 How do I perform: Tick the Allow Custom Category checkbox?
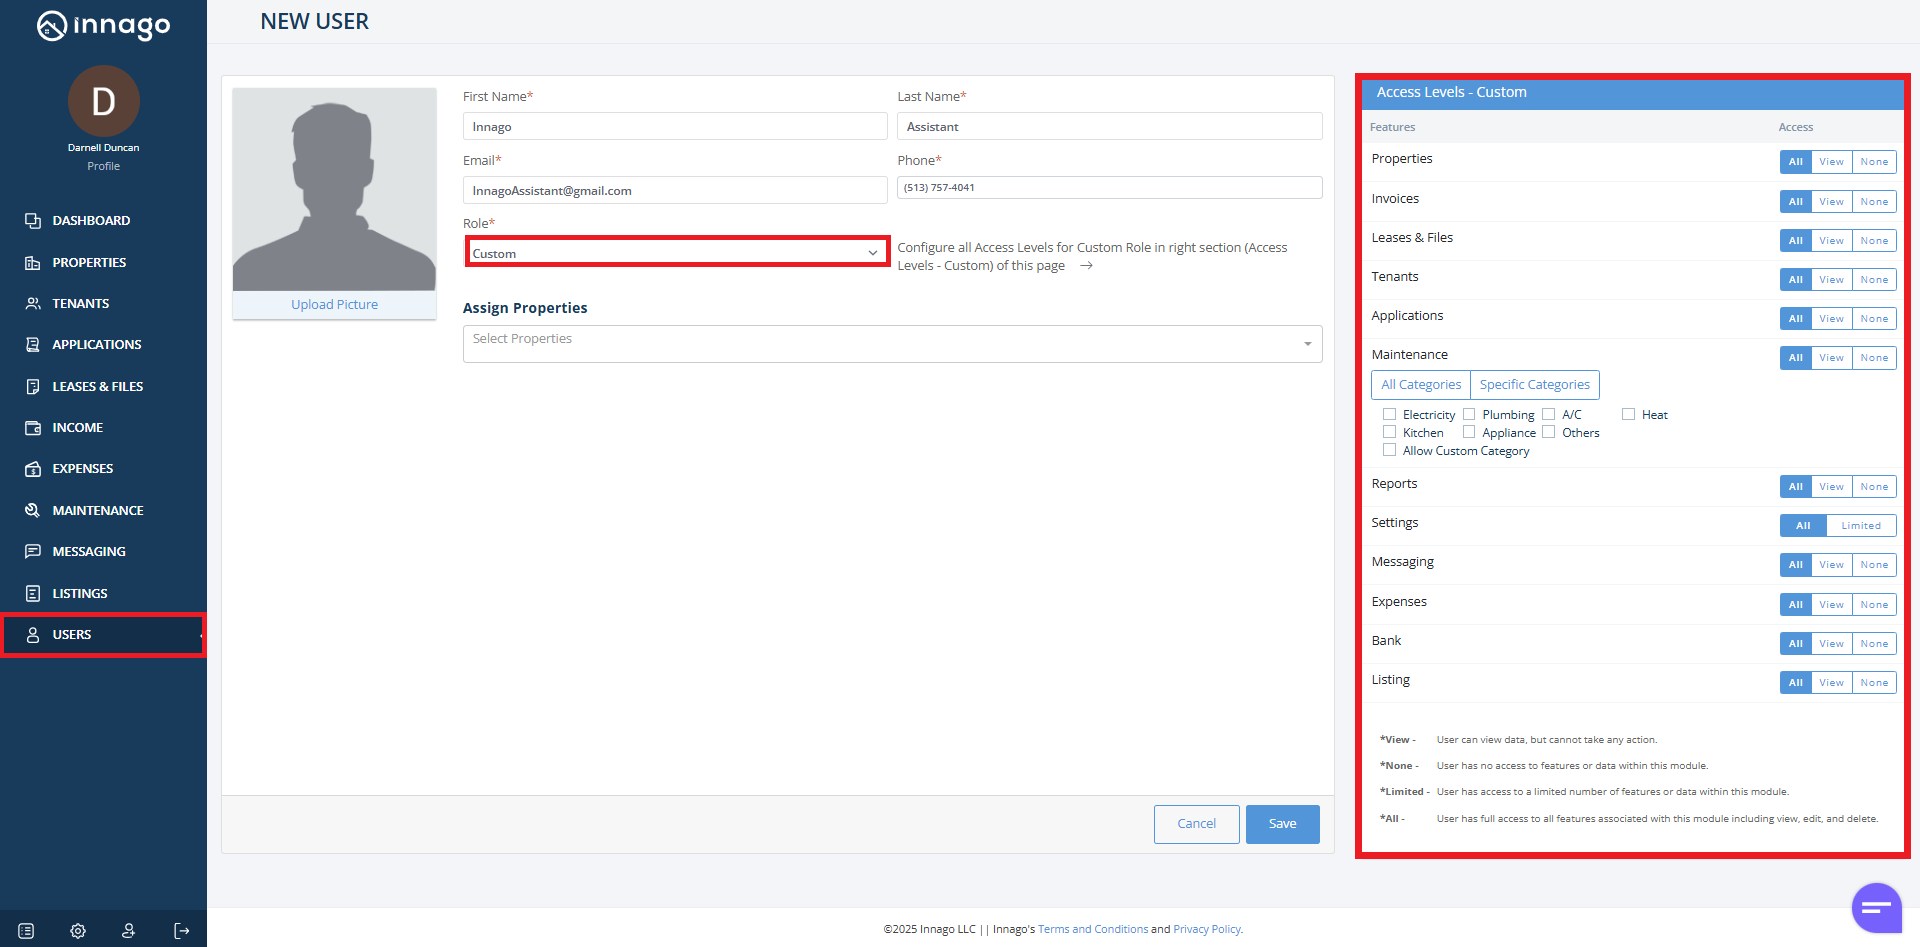coord(1389,450)
